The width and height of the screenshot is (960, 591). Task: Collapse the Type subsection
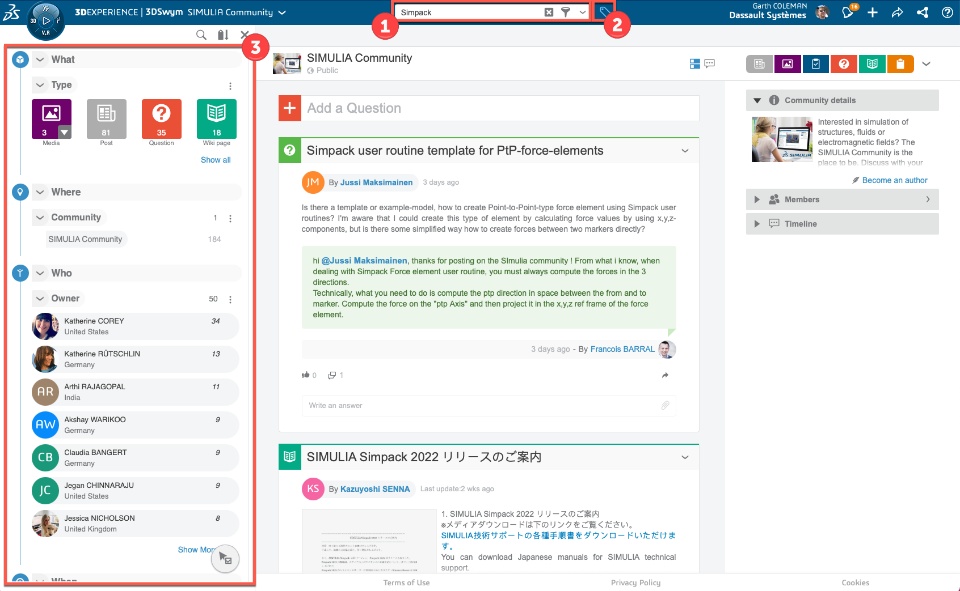[40, 85]
